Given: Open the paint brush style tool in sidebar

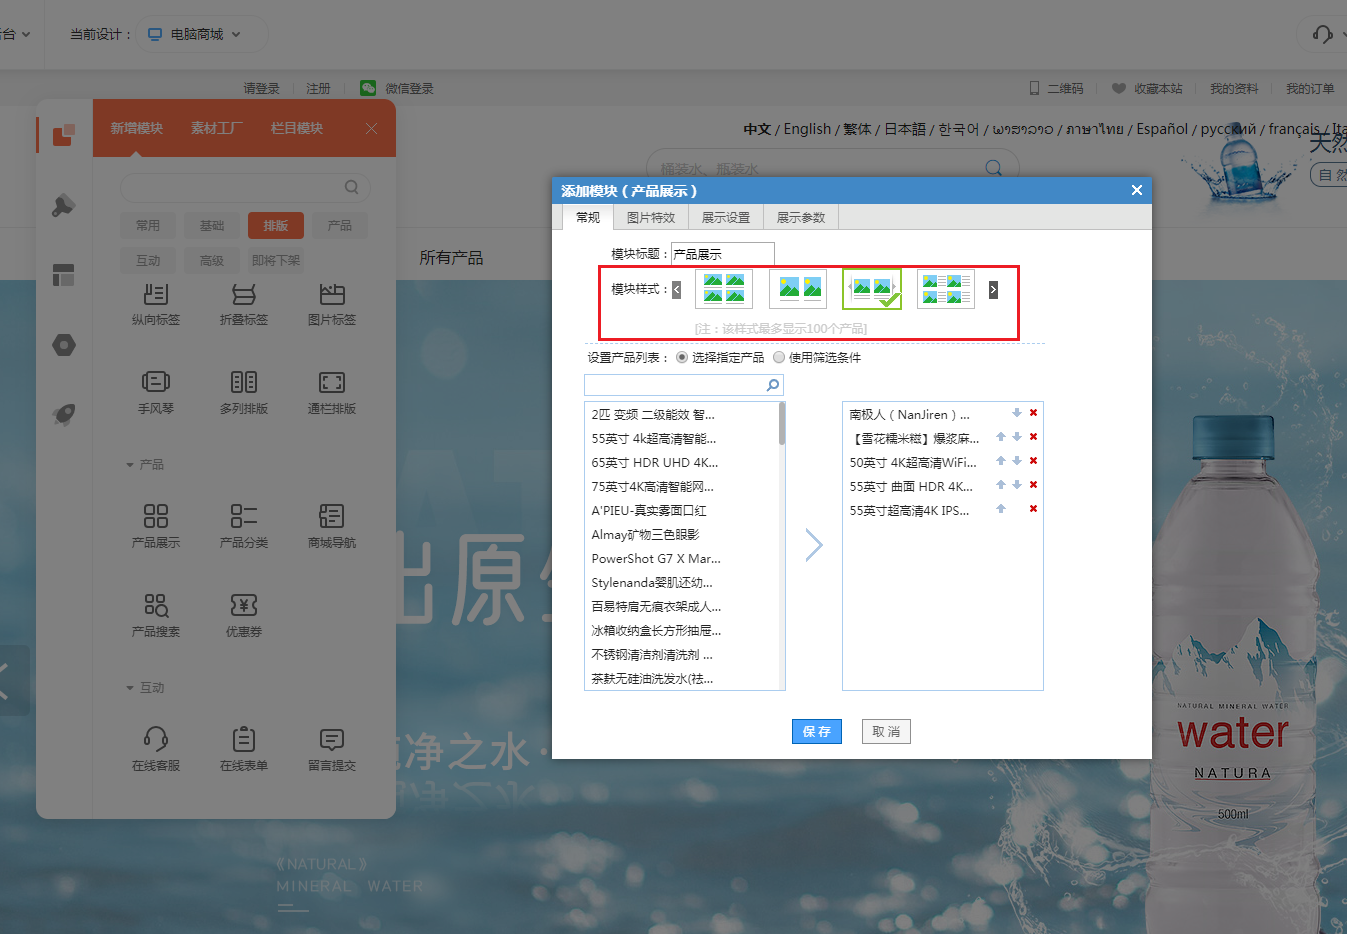Looking at the screenshot, I should click(64, 206).
